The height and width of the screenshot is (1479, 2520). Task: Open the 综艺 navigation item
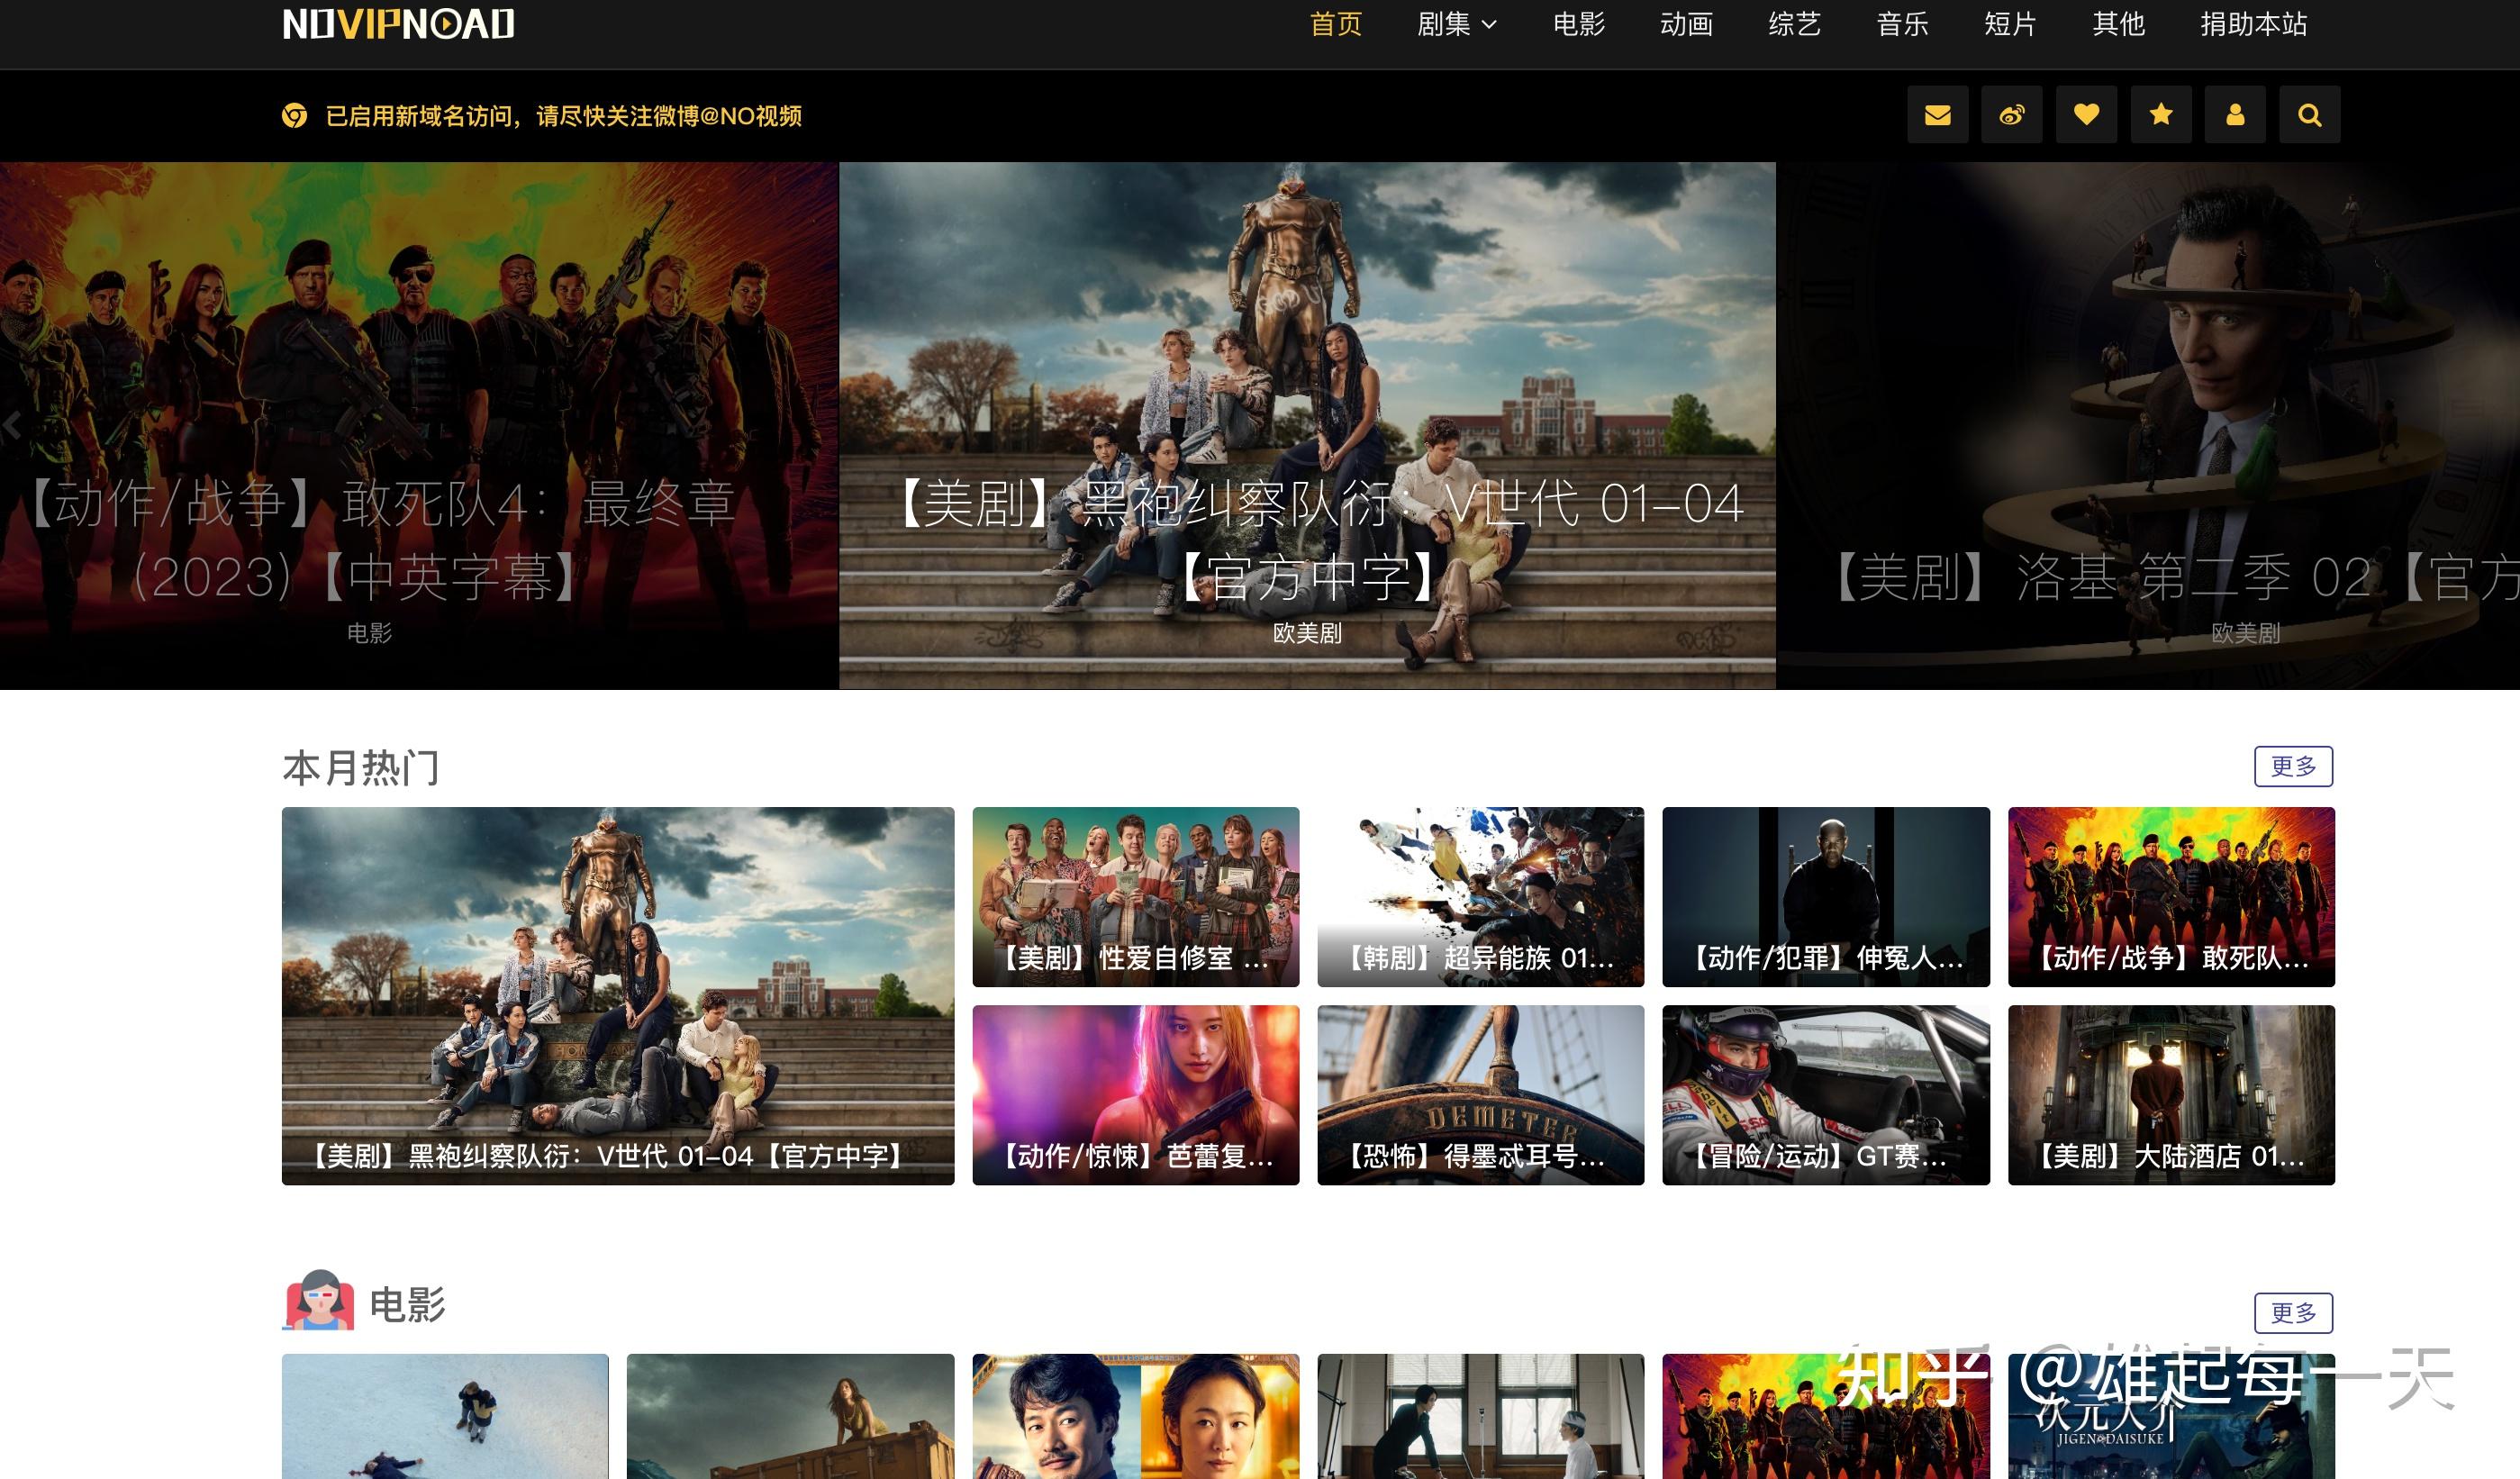pos(1794,24)
